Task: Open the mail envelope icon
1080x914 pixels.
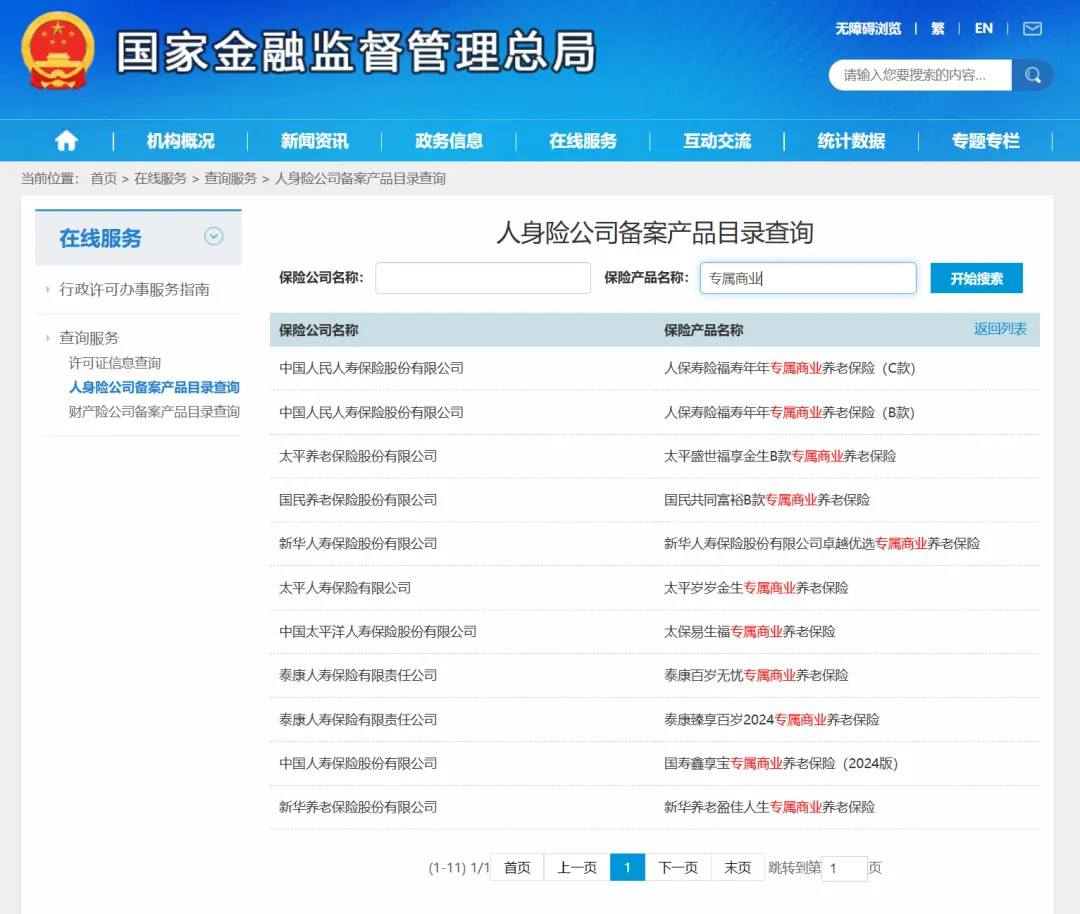Action: tap(1032, 29)
